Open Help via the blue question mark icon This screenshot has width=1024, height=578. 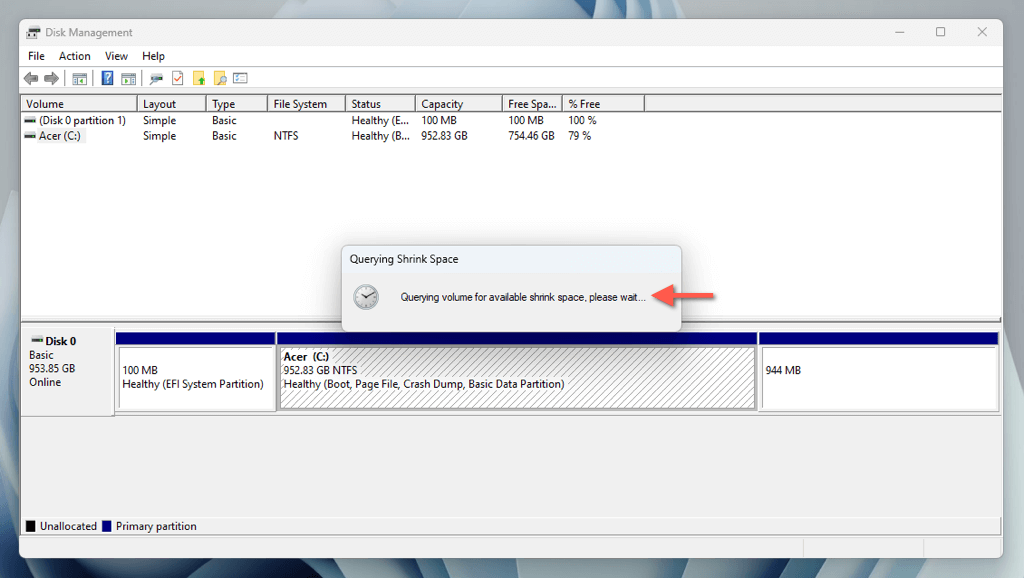pyautogui.click(x=107, y=79)
